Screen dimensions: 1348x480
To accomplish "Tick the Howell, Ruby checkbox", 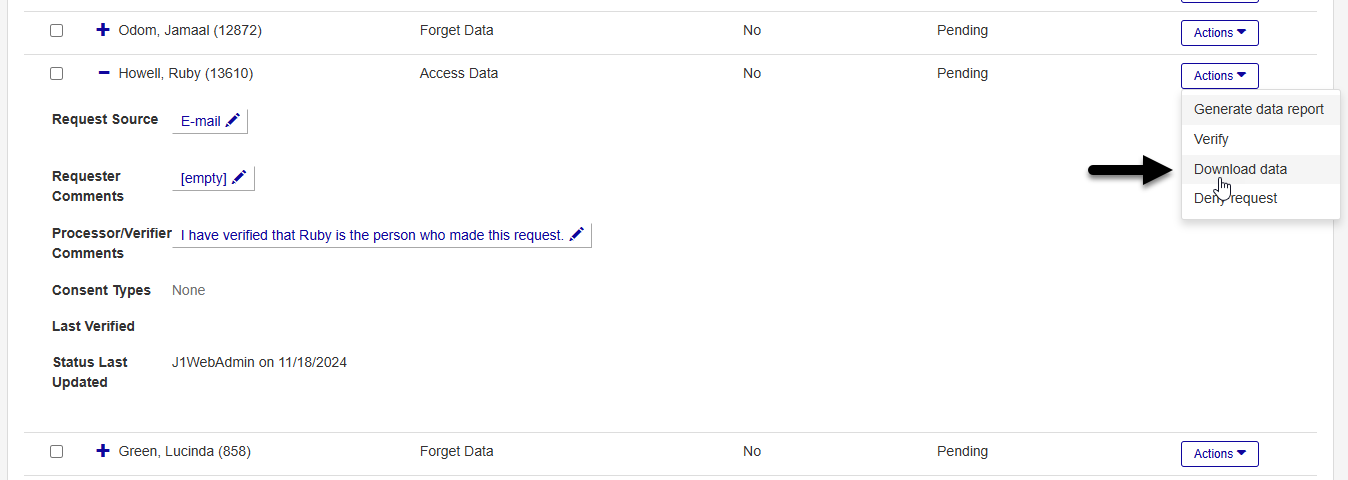I will point(57,74).
